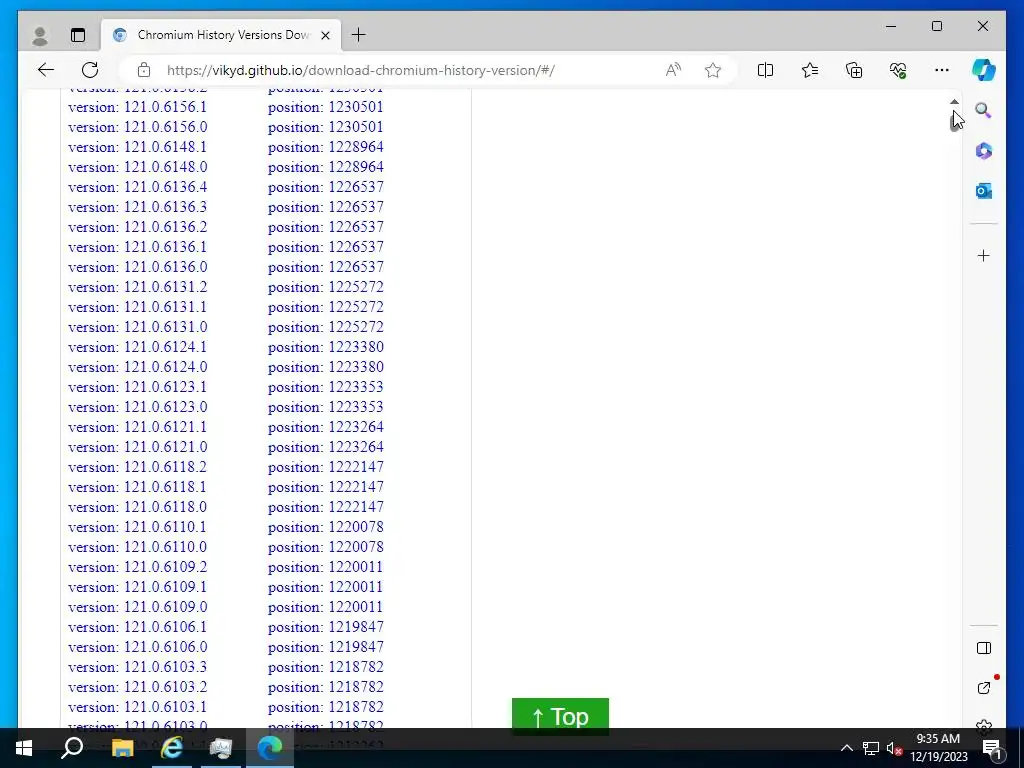Click the address bar URL
The height and width of the screenshot is (768, 1024).
tap(360, 70)
